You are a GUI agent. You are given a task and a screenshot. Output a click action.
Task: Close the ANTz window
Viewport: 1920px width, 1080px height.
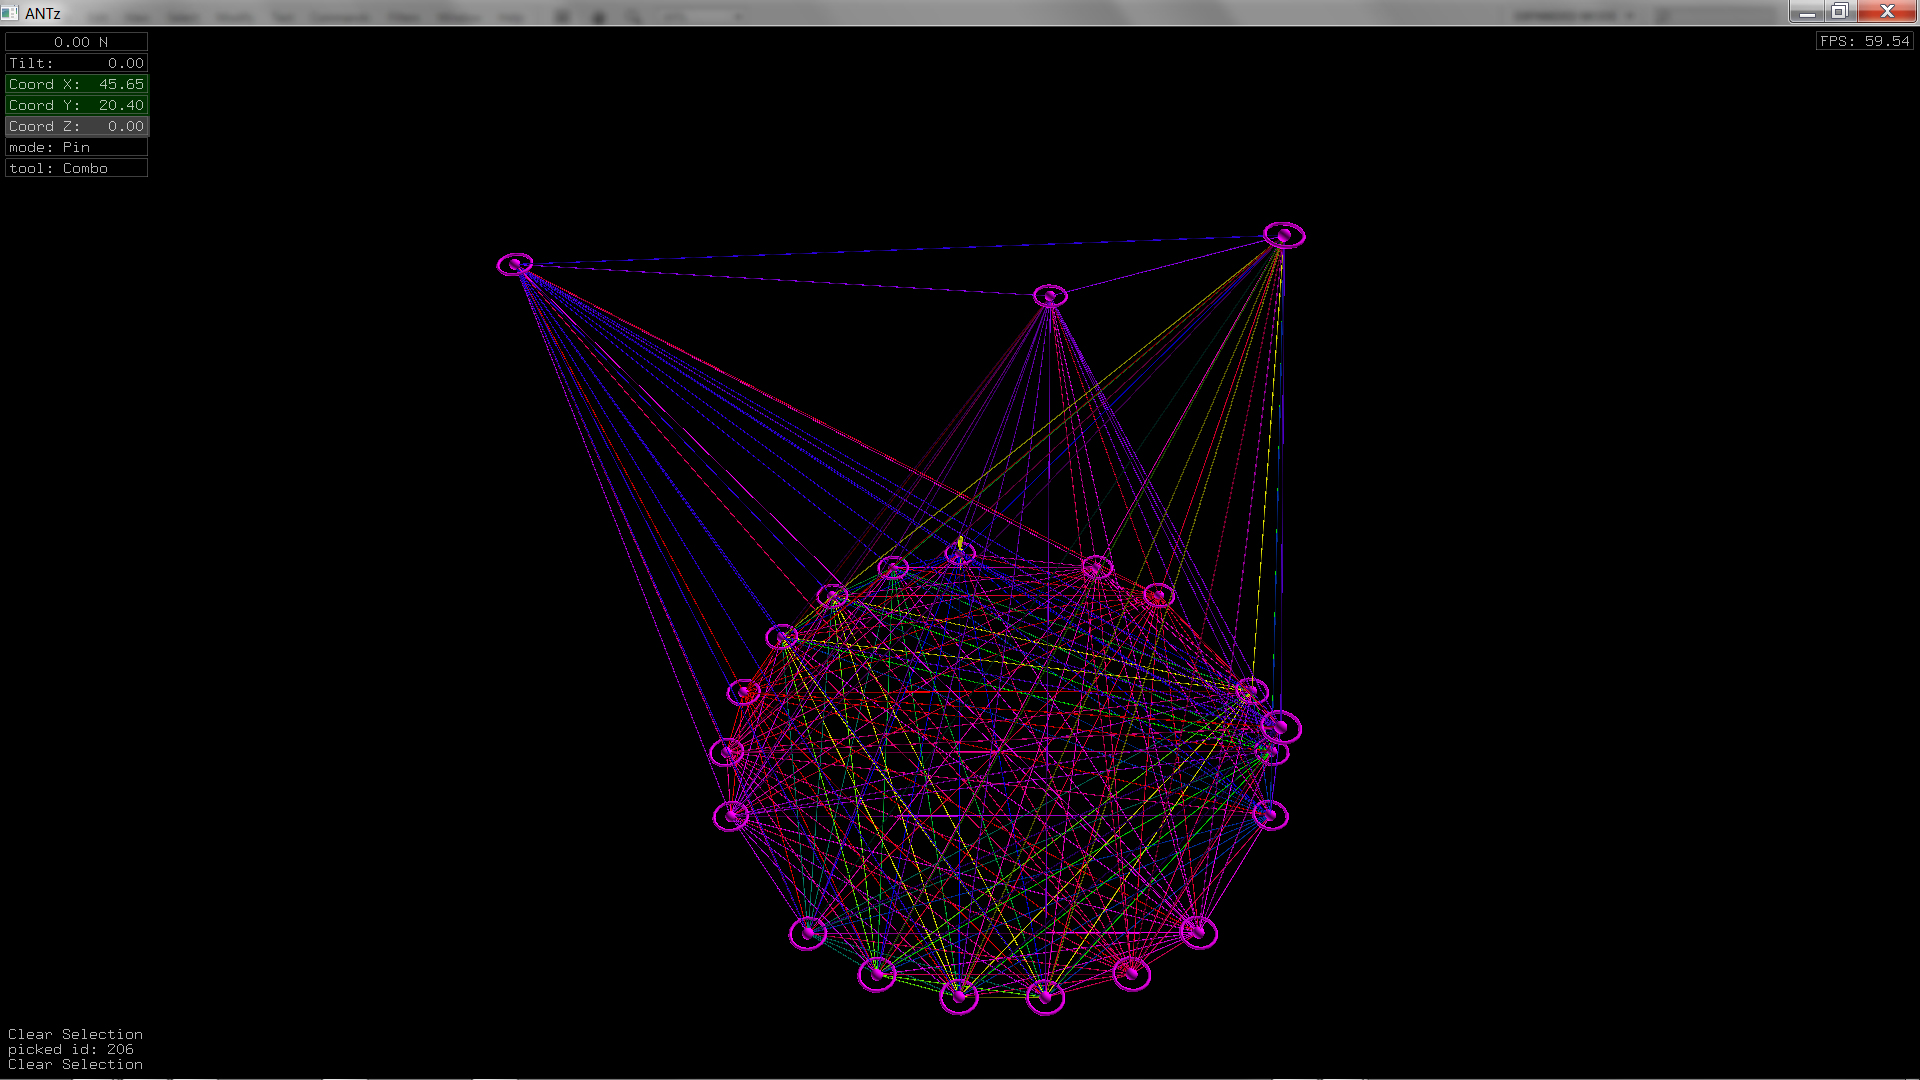coord(1887,11)
